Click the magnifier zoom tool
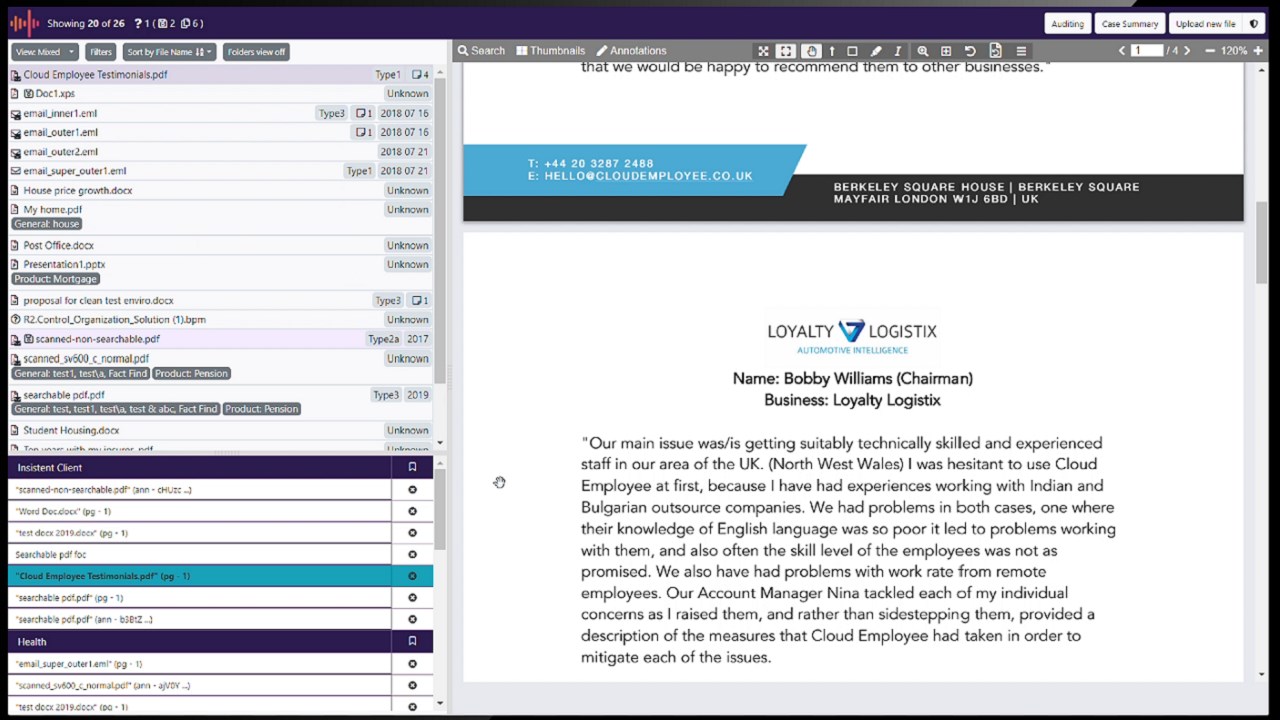 [922, 51]
